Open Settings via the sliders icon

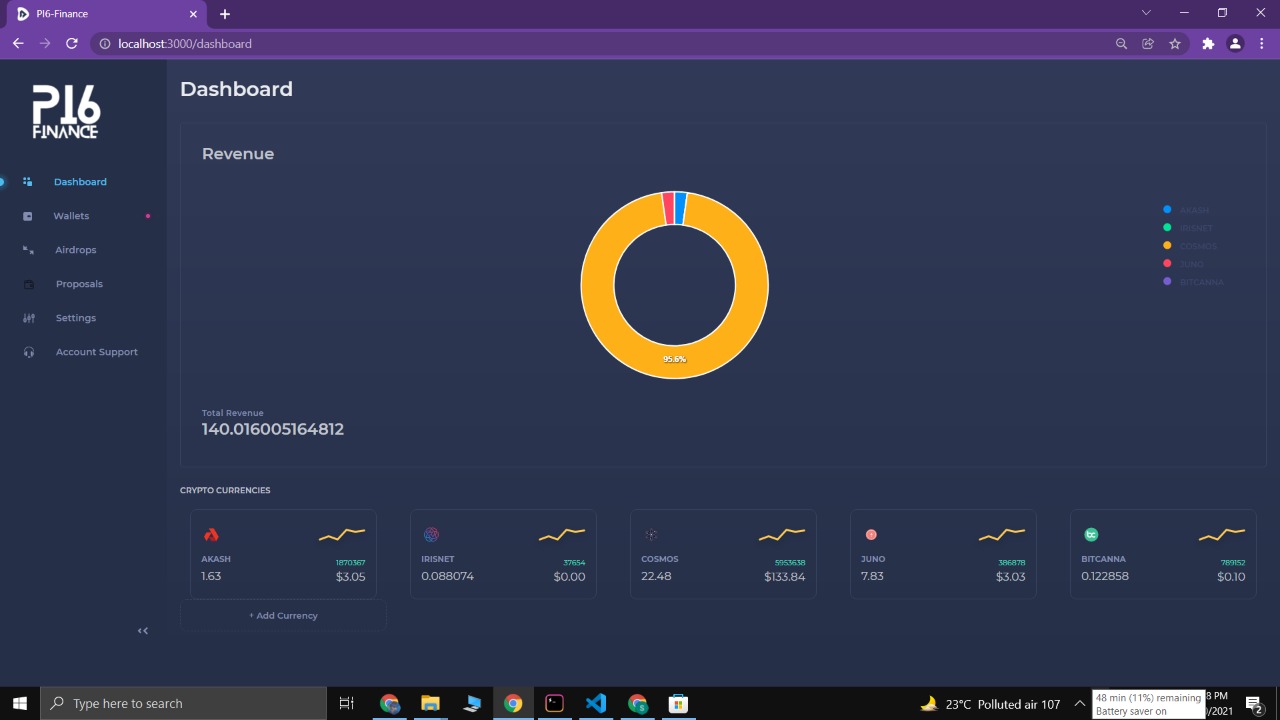29,318
